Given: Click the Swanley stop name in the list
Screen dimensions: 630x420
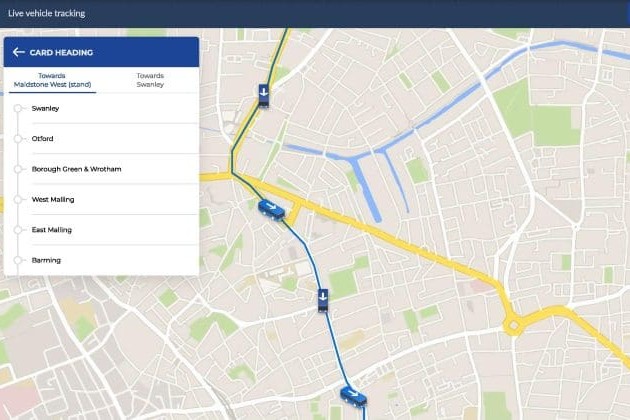Looking at the screenshot, I should coord(45,109).
